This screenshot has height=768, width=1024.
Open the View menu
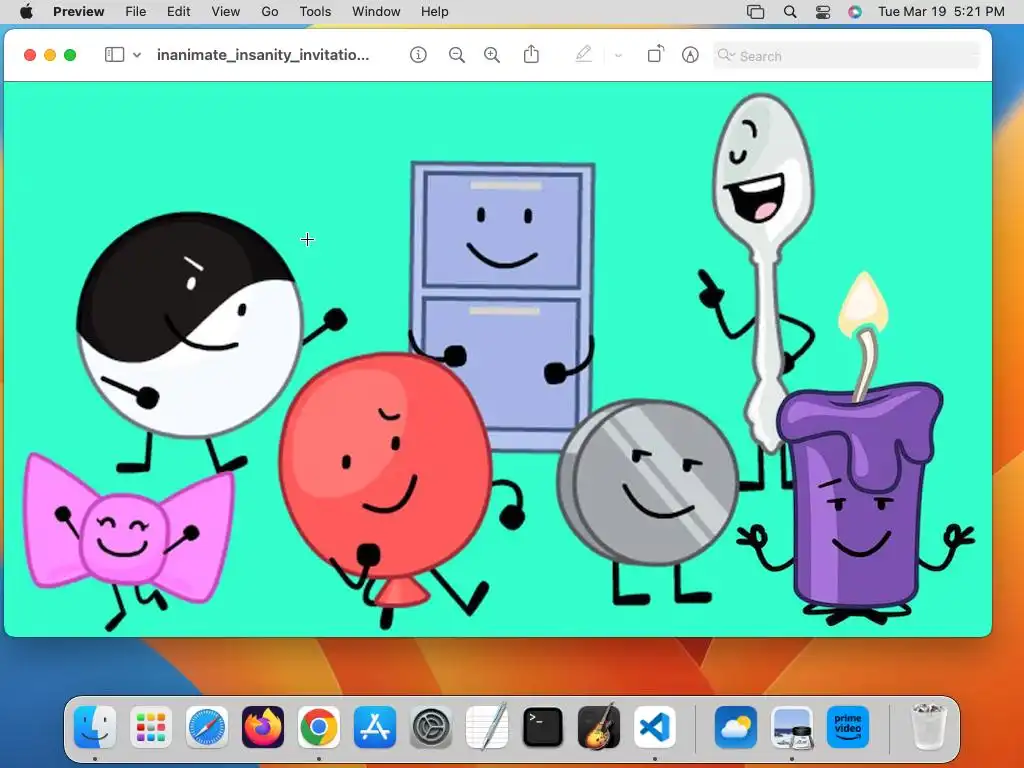(x=226, y=12)
